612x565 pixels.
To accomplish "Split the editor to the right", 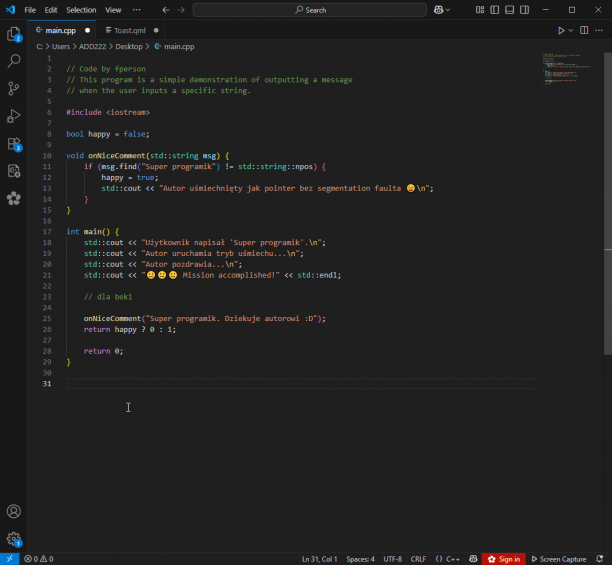I will click(x=584, y=30).
